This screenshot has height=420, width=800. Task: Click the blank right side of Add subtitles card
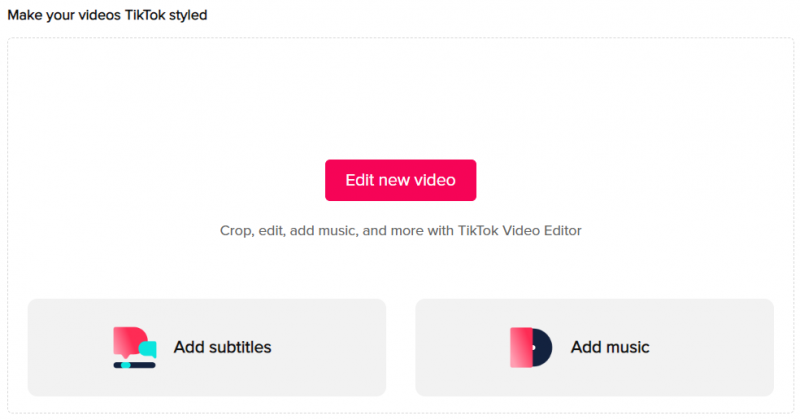[335, 347]
